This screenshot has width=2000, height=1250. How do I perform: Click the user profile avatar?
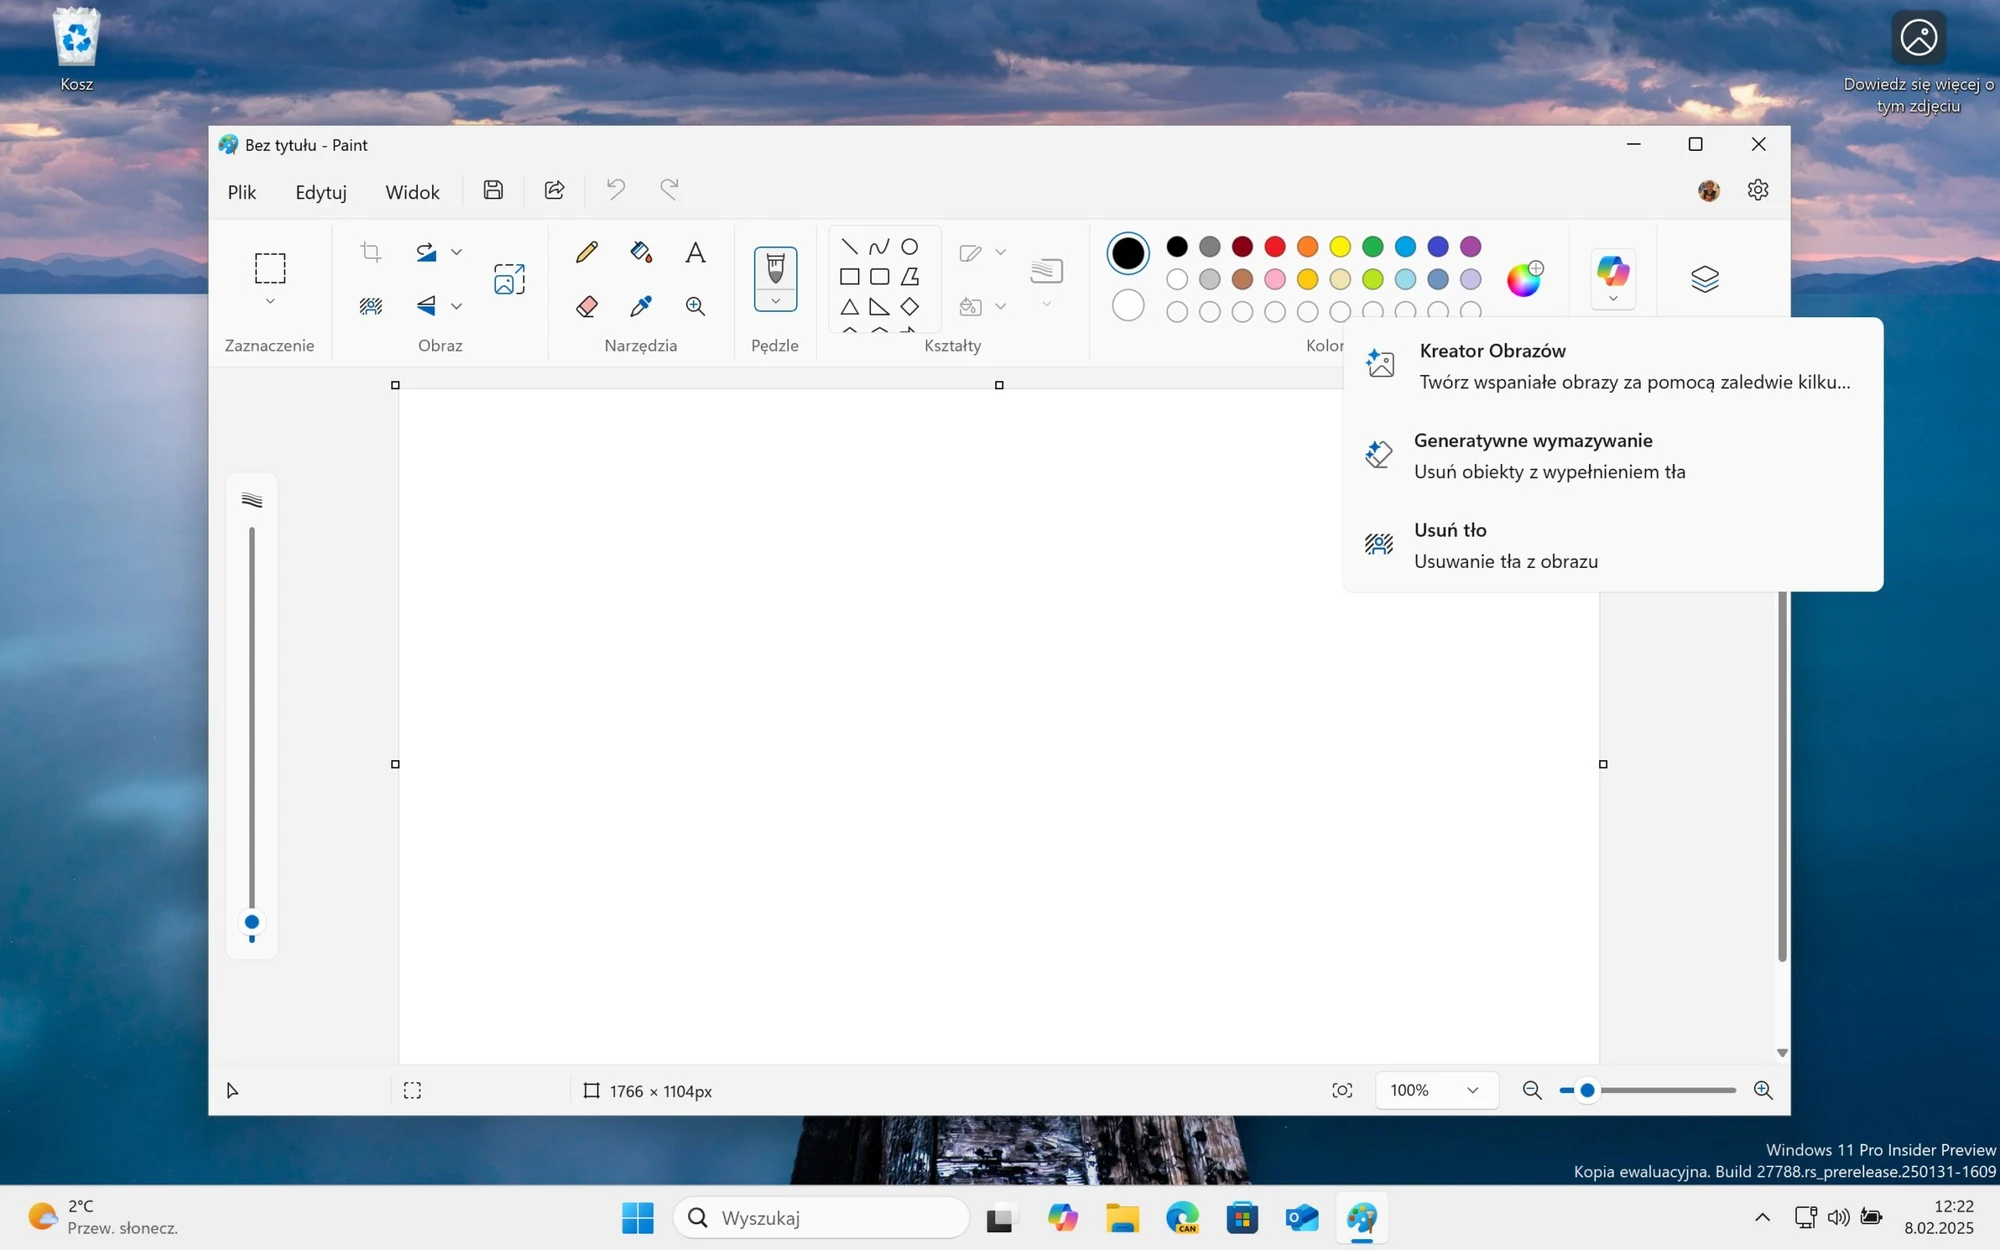(x=1709, y=190)
